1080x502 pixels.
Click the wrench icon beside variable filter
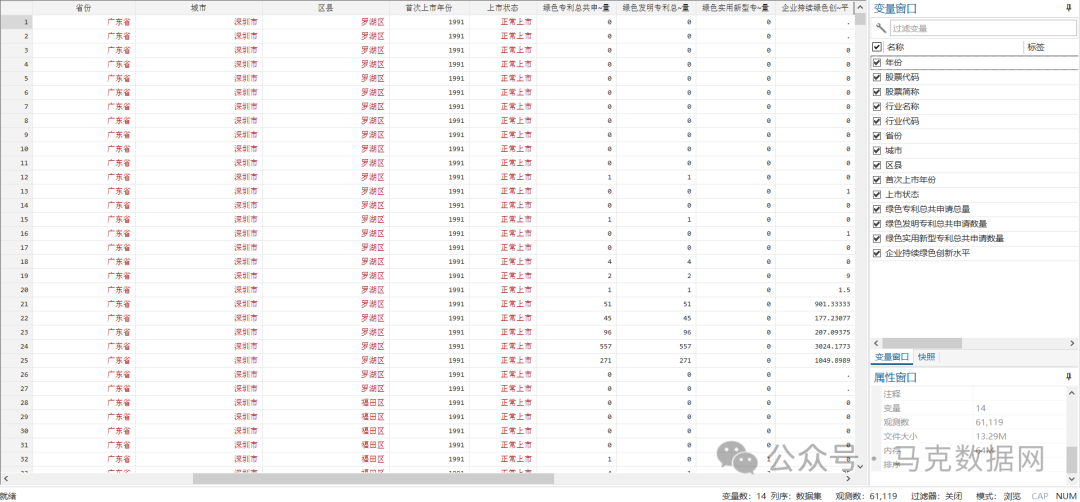click(x=880, y=28)
